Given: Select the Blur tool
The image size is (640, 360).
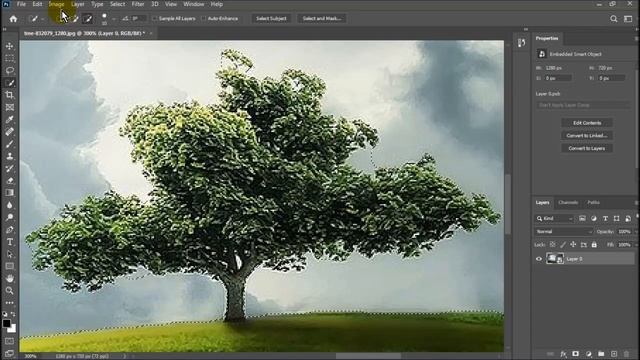Looking at the screenshot, I should pos(9,205).
